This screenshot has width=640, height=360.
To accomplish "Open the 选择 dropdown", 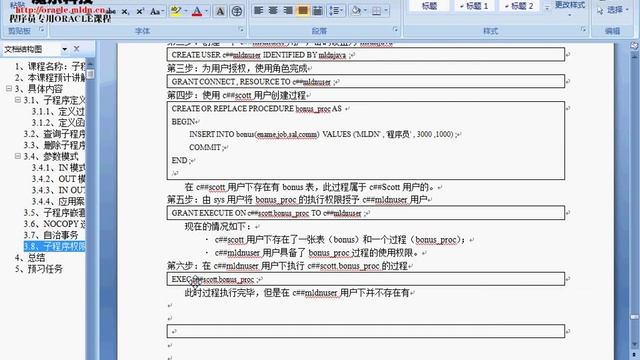I will click(612, 10).
